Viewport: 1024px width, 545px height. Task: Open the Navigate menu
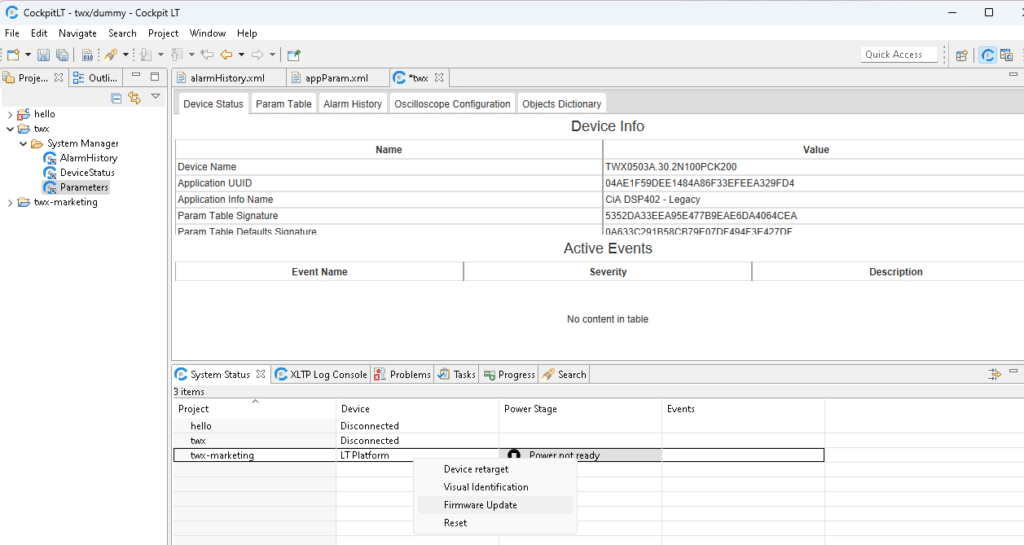pos(78,33)
